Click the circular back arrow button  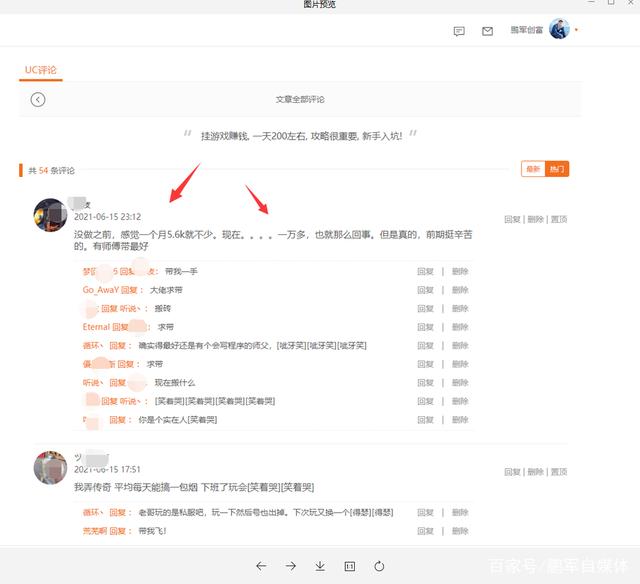pyautogui.click(x=38, y=99)
